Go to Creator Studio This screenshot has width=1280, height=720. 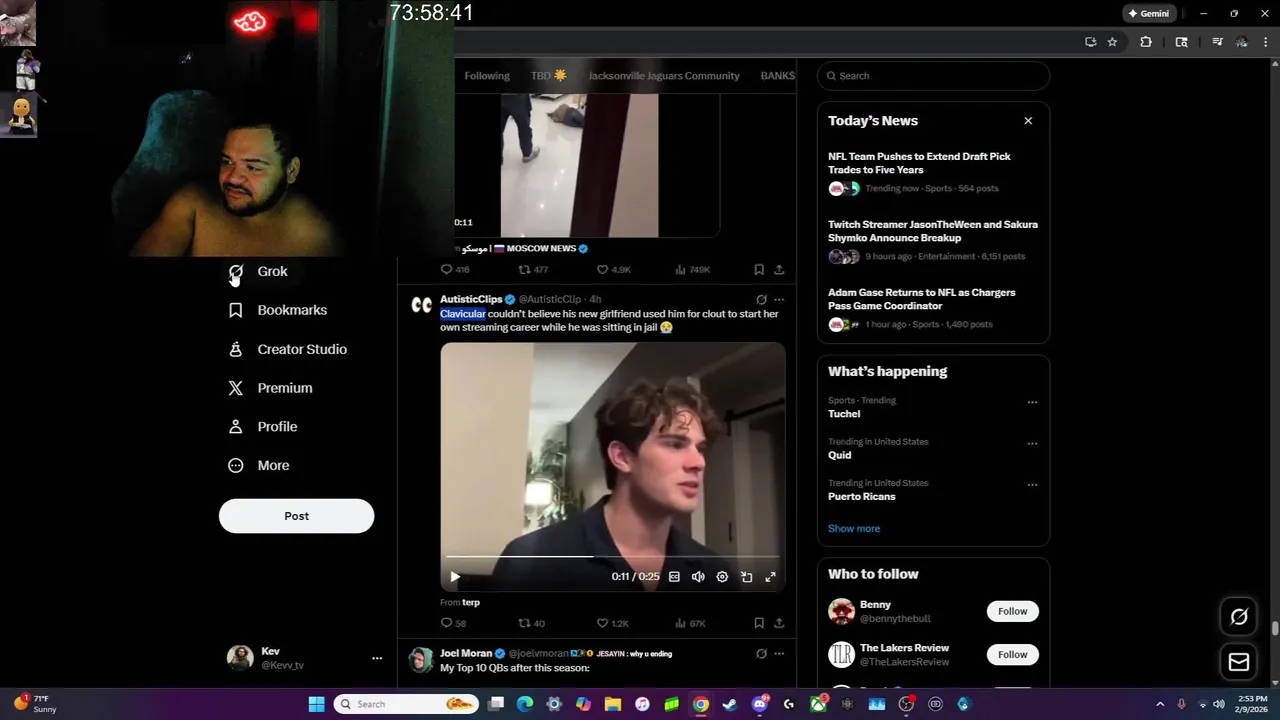click(288, 349)
